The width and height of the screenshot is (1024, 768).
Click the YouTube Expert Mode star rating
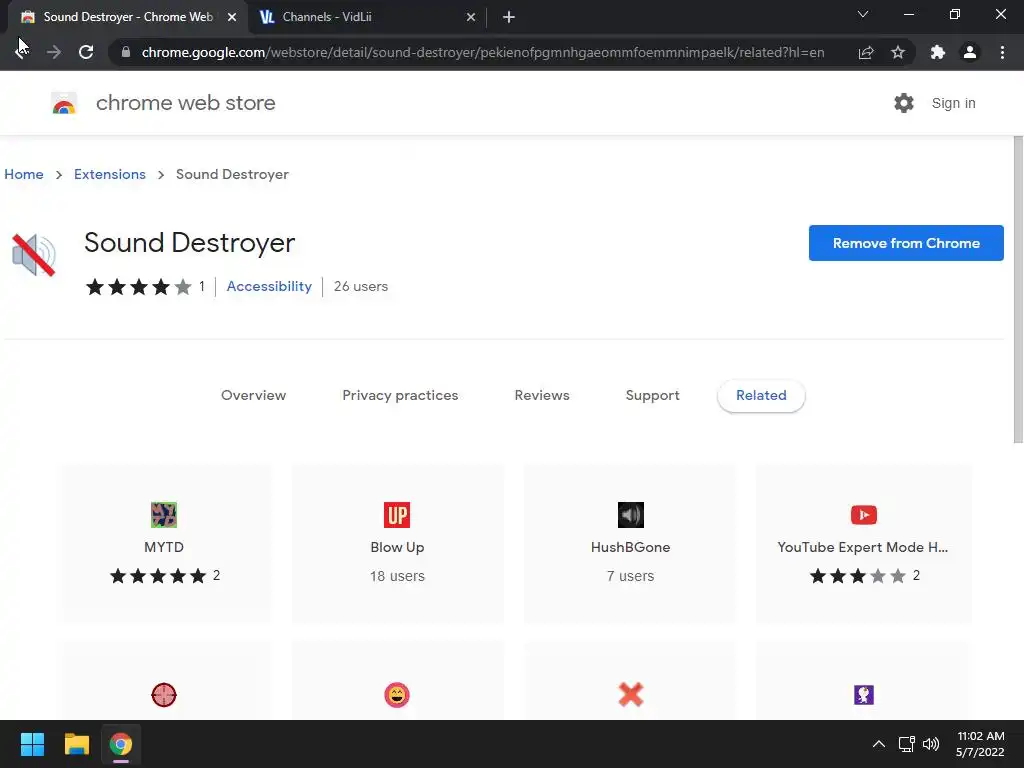click(x=857, y=575)
